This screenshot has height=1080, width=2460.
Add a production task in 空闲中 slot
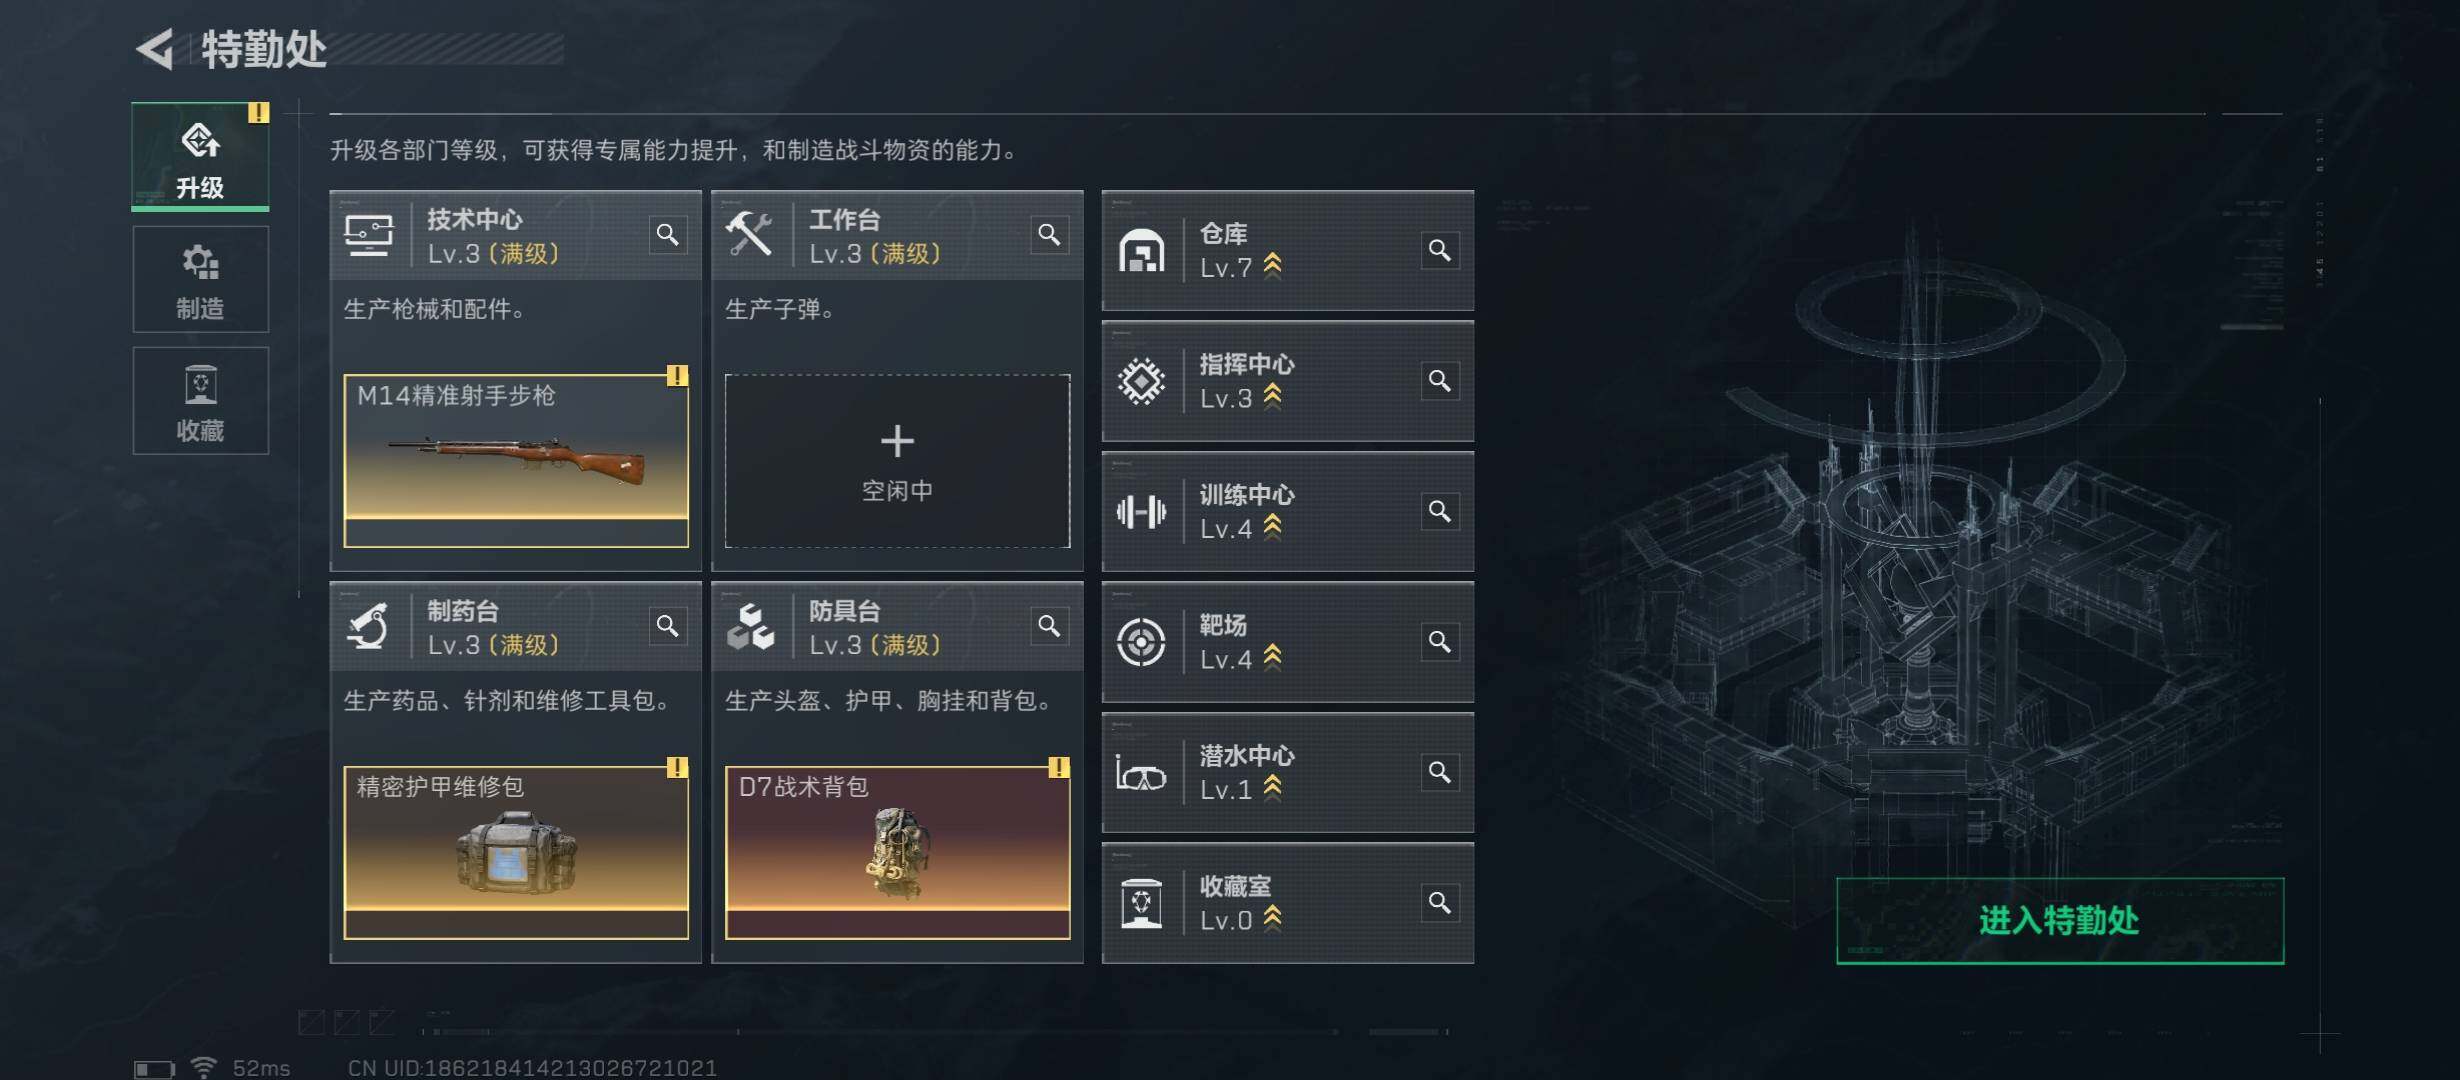(897, 461)
